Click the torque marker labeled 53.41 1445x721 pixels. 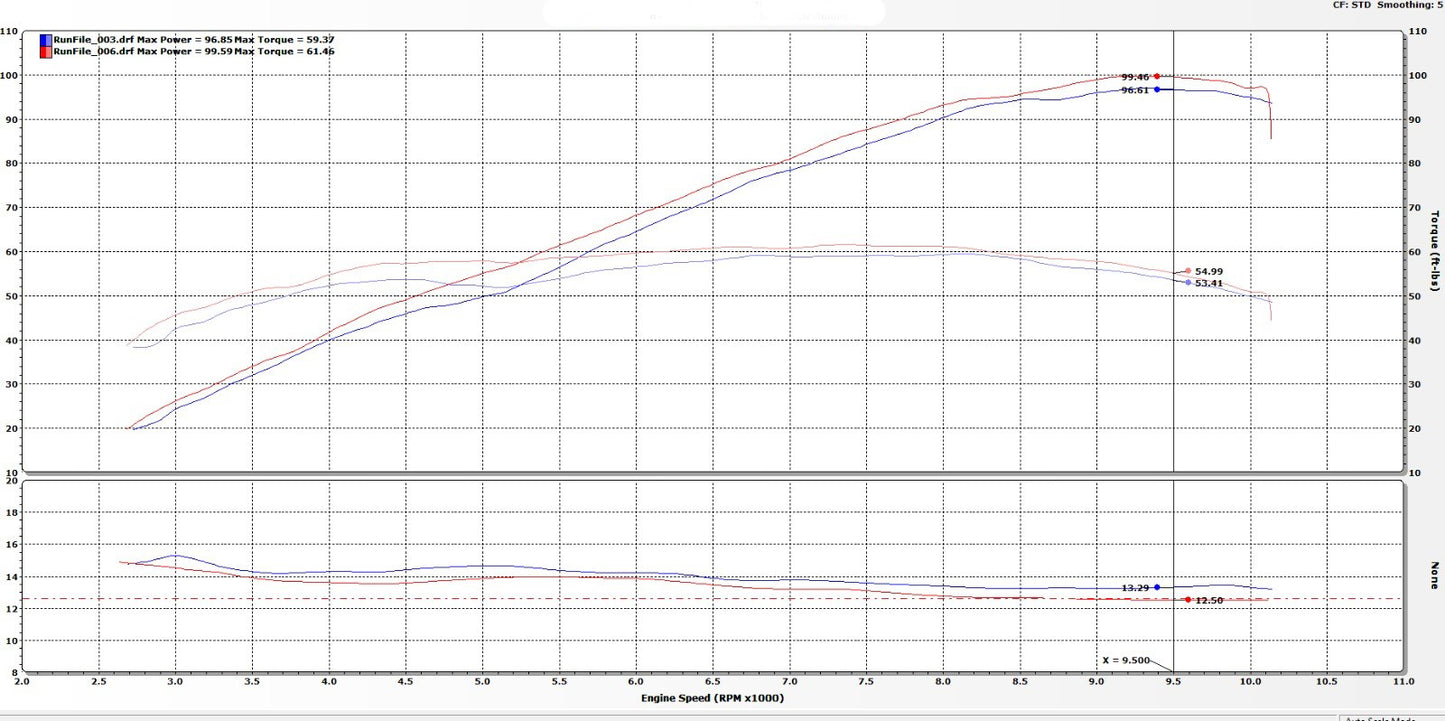[1188, 282]
